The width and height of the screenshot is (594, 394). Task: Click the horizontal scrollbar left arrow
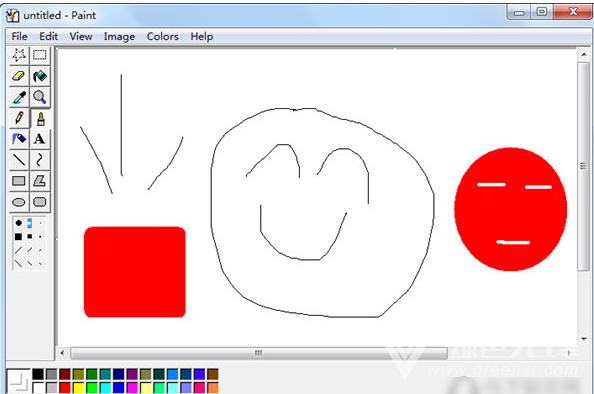tap(63, 353)
